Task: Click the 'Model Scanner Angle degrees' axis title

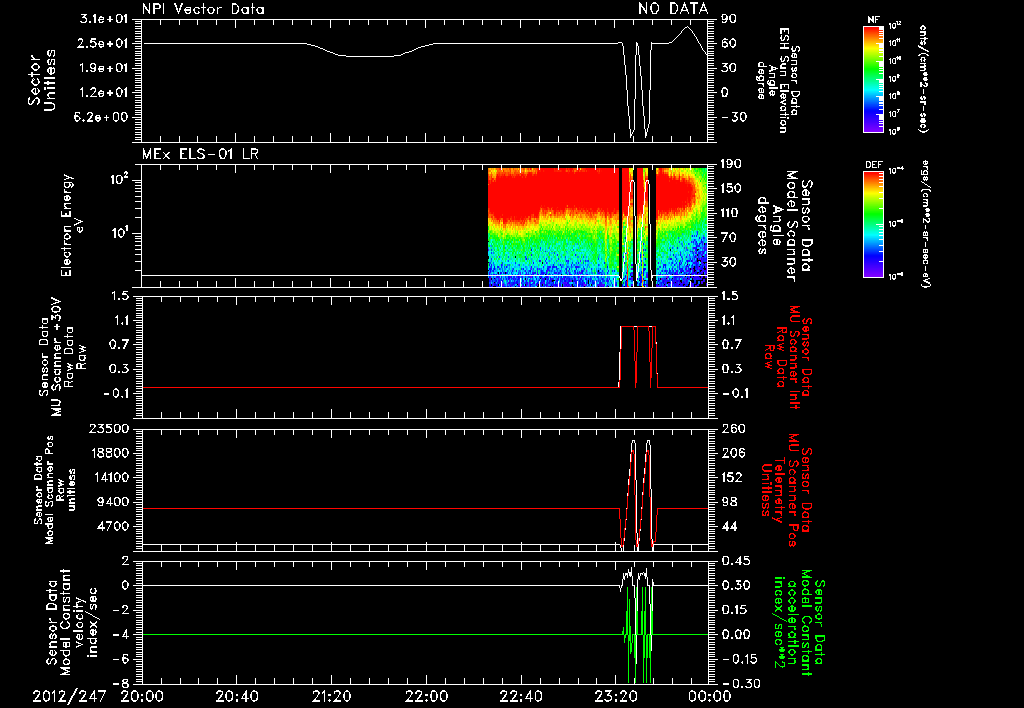Action: [784, 226]
